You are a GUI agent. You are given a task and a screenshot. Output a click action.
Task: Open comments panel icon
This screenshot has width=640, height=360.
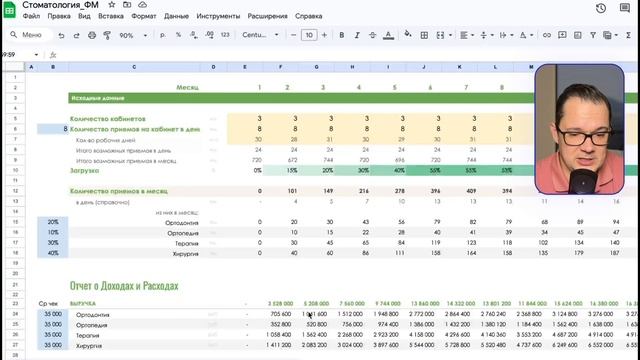pos(624,8)
